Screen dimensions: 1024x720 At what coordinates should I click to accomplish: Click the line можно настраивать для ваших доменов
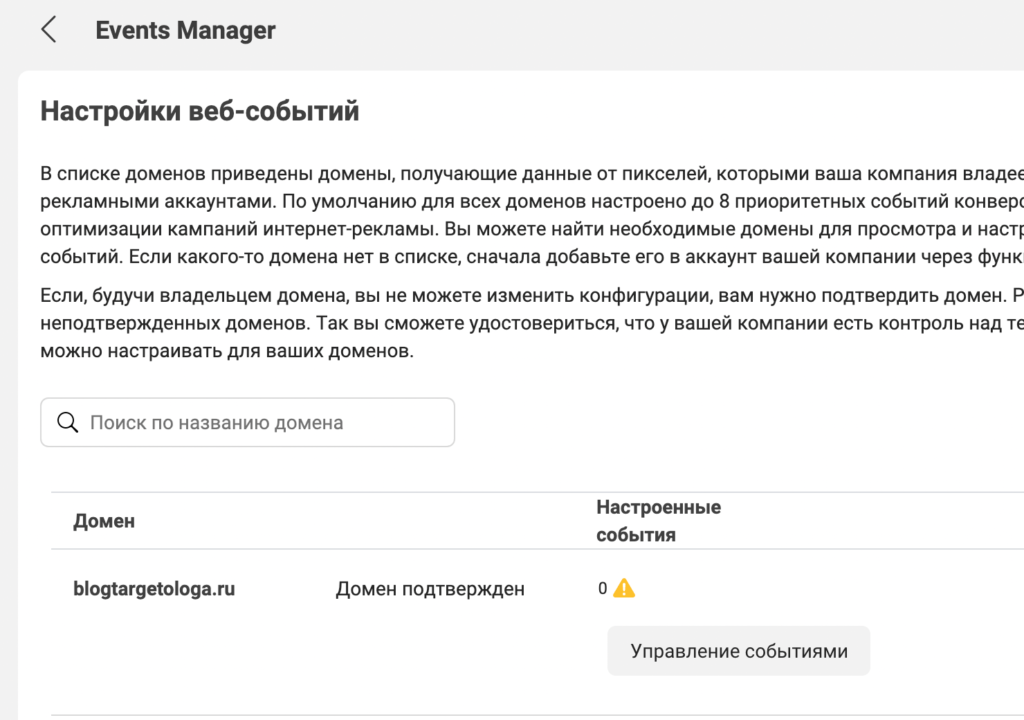coord(226,352)
